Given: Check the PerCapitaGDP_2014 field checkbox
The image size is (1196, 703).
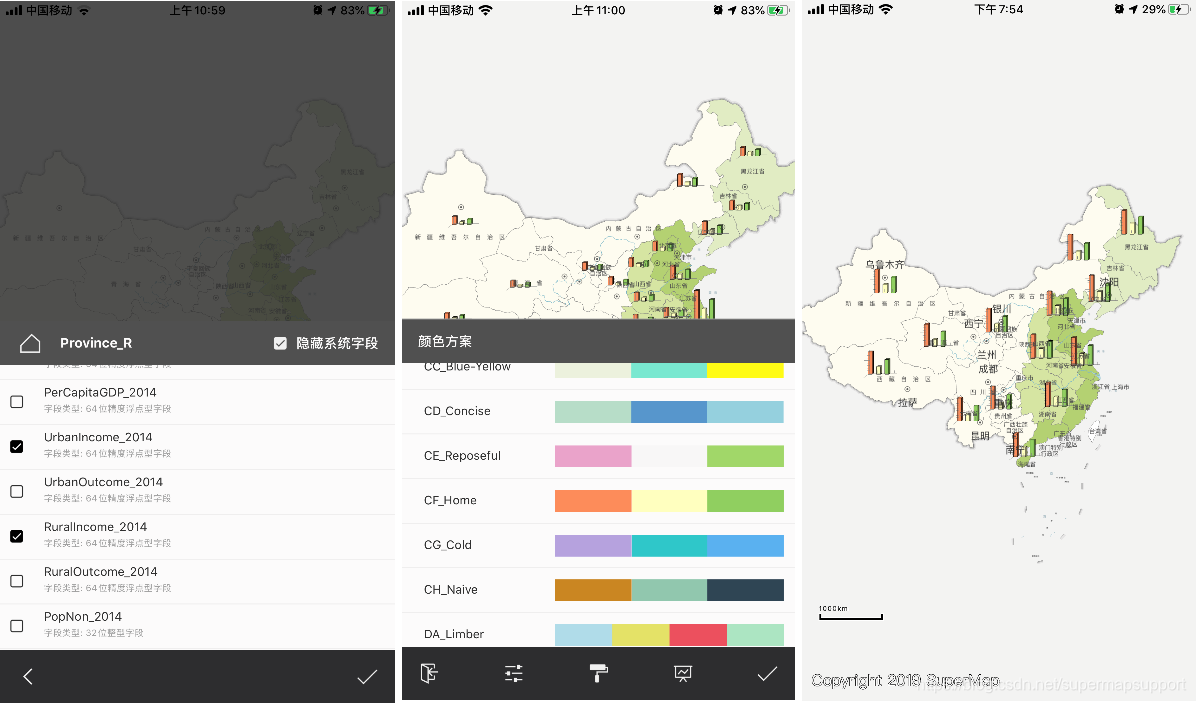Looking at the screenshot, I should [x=17, y=402].
